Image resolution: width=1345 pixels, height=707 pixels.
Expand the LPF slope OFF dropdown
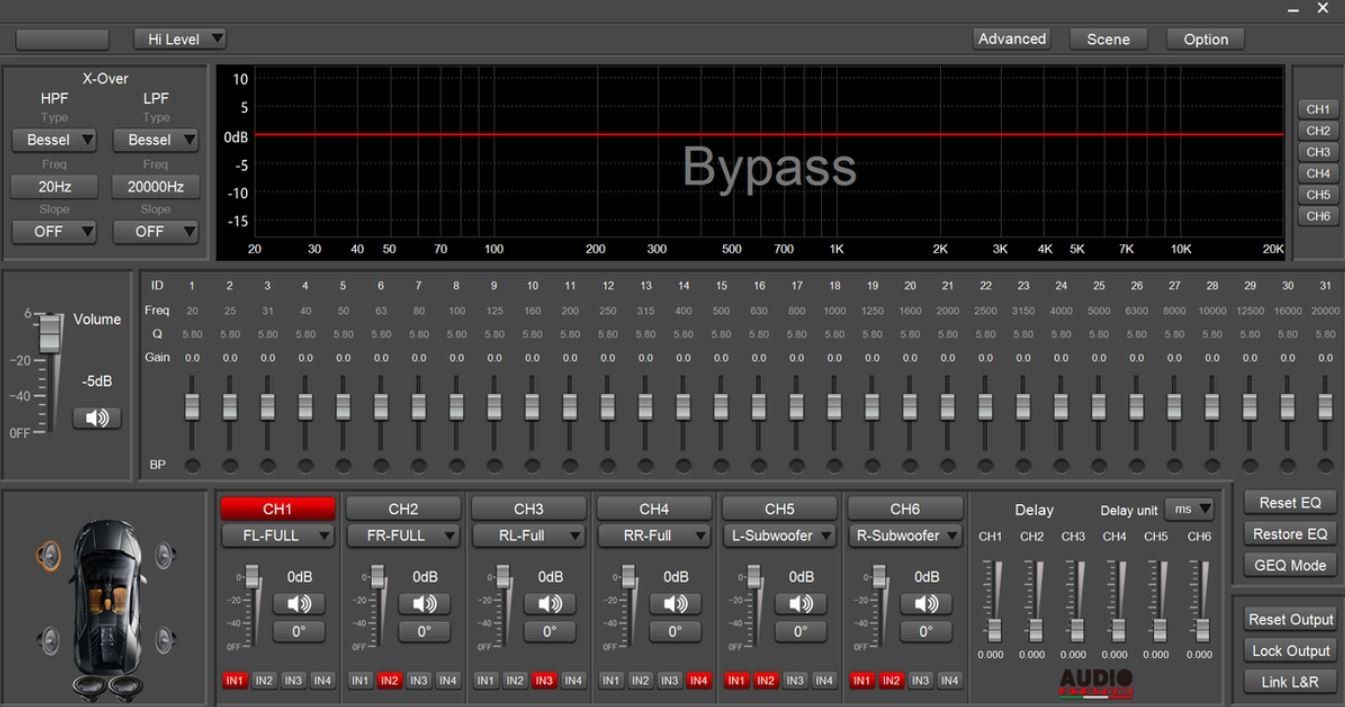(155, 232)
